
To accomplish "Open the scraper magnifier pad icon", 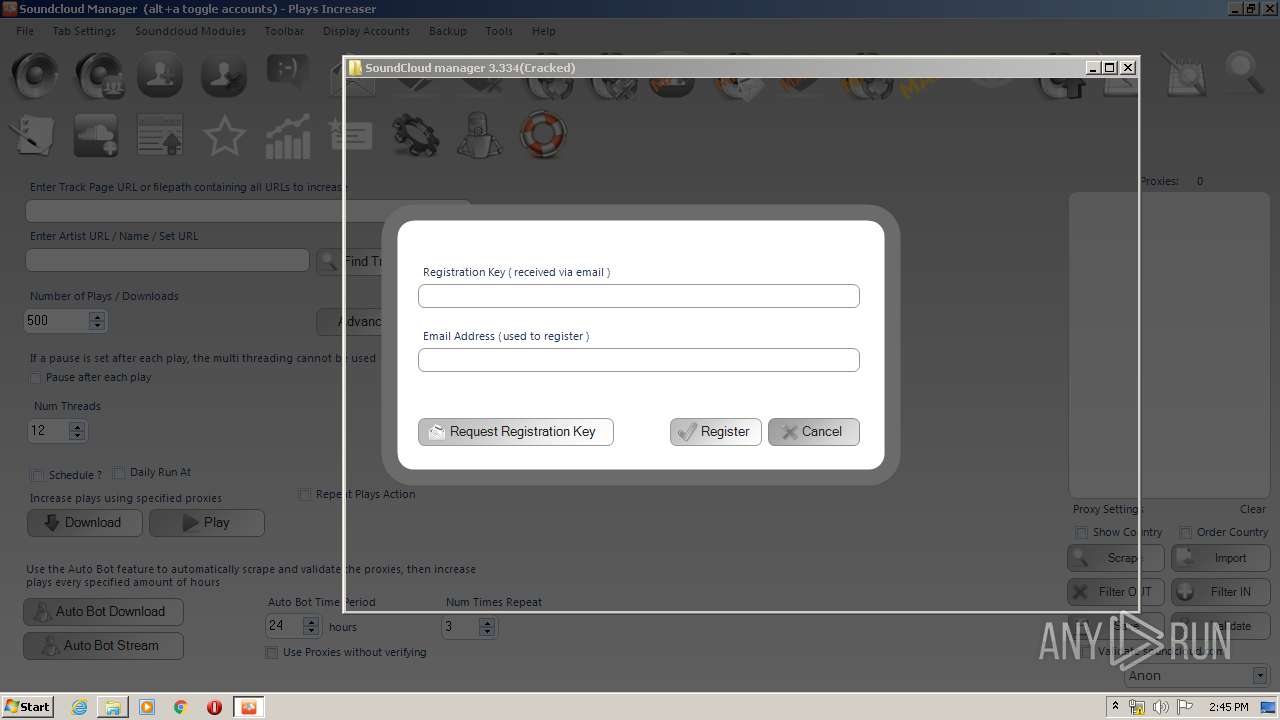I will 1184,76.
